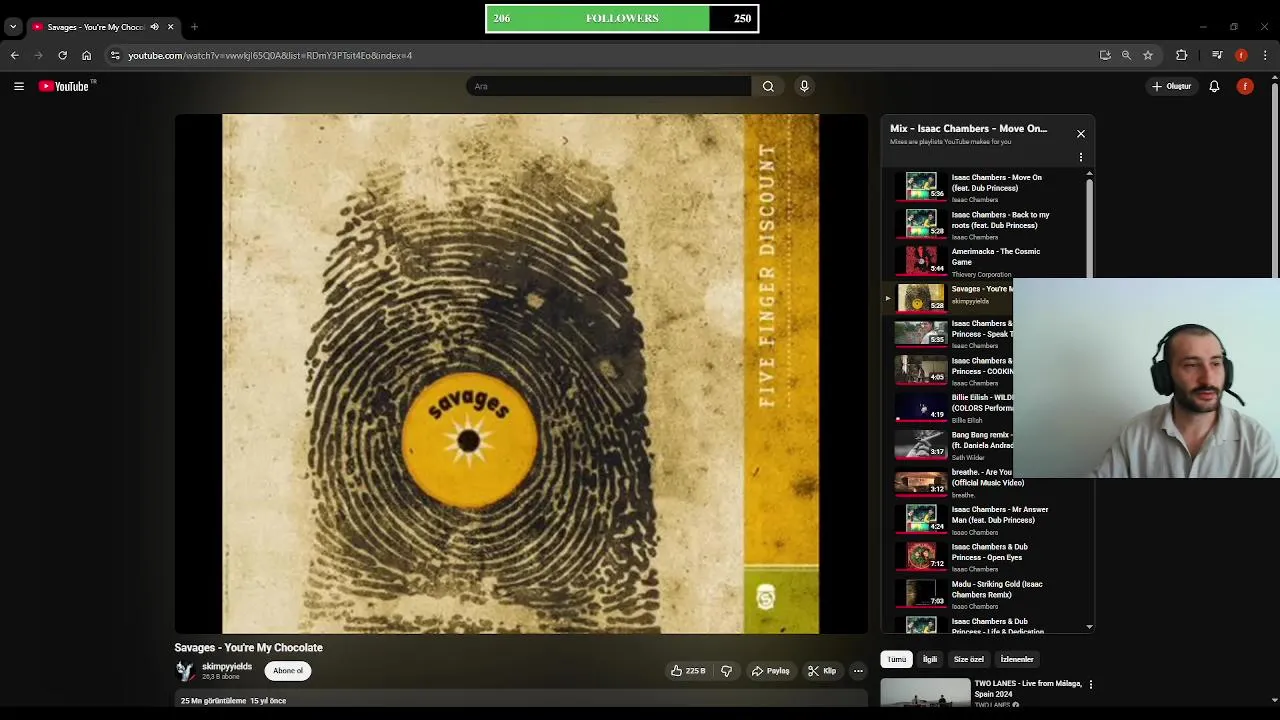
Task: Open the YouTube account avatar menu
Action: 1245,86
